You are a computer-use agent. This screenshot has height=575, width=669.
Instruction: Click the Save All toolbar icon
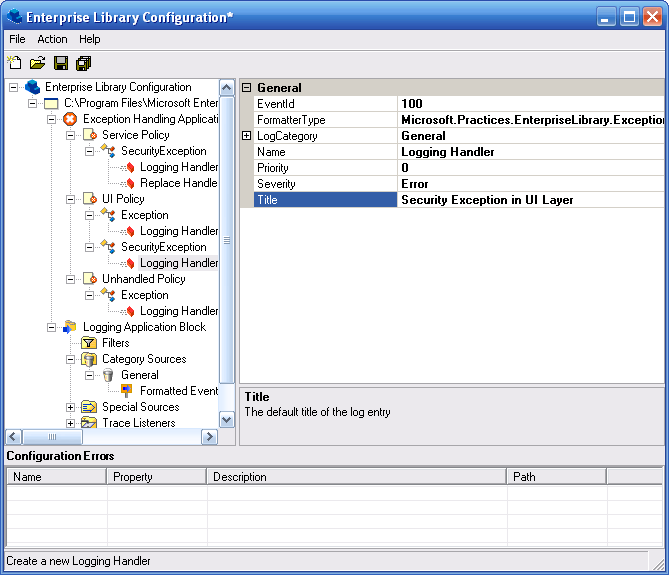coord(83,63)
